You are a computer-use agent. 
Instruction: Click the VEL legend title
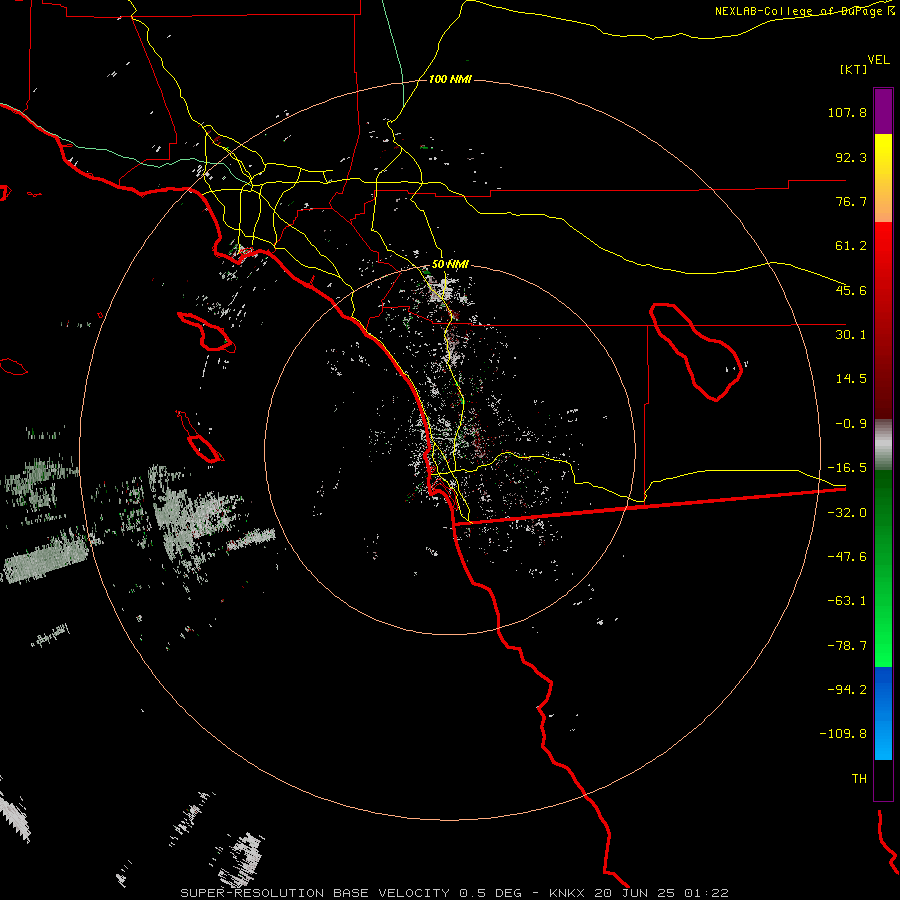point(878,60)
